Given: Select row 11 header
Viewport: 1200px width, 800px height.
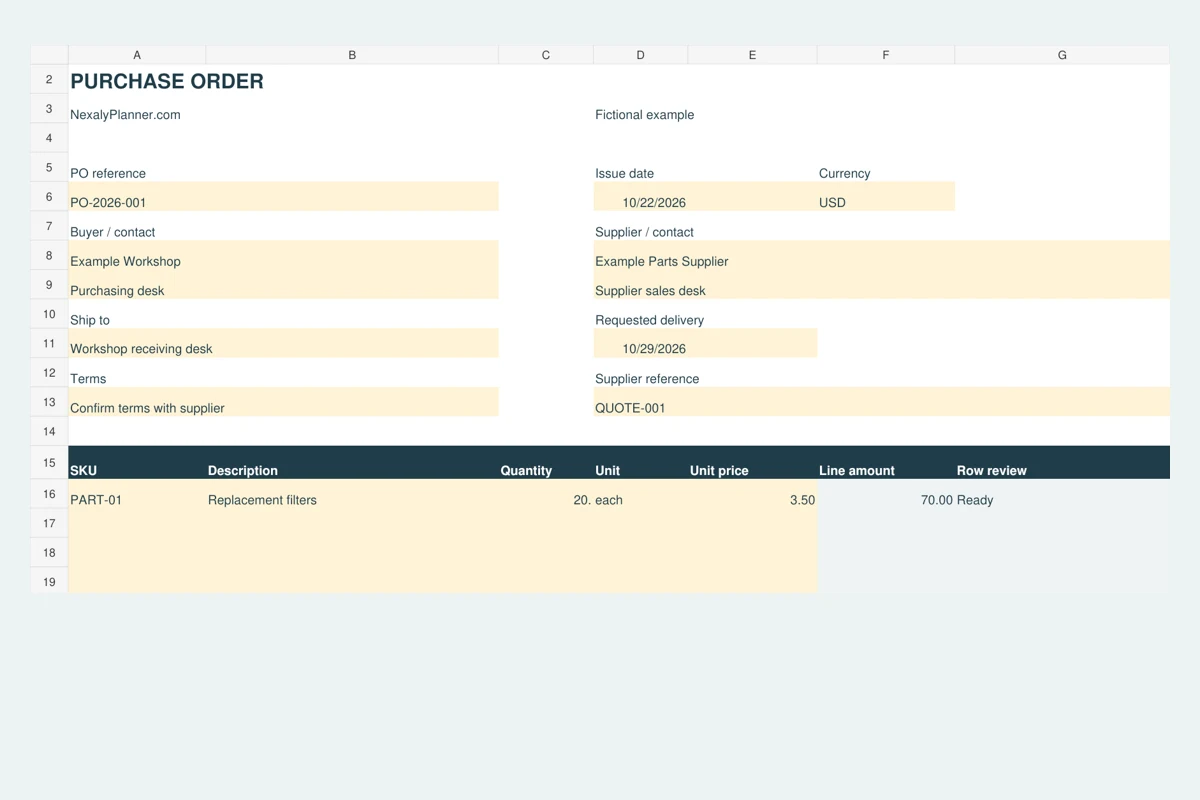Looking at the screenshot, I should [49, 343].
